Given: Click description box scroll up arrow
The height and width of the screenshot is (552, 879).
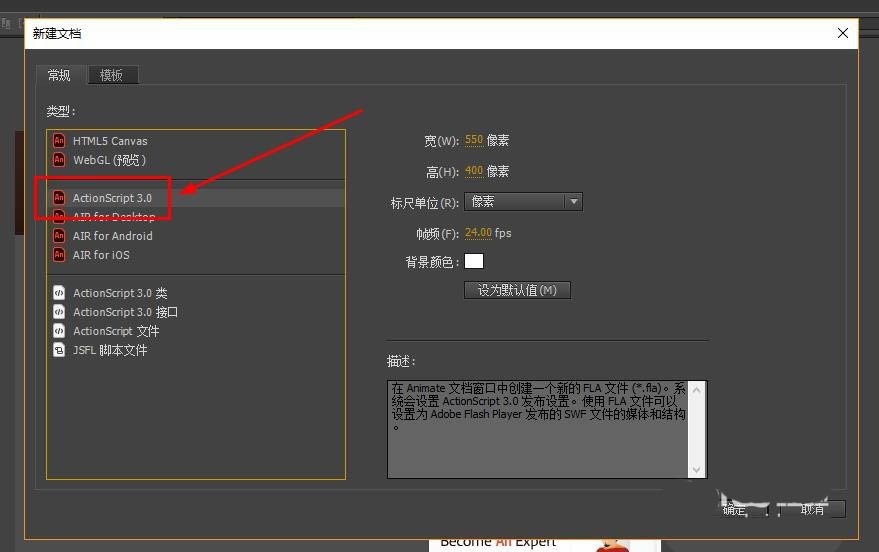Looking at the screenshot, I should click(697, 389).
